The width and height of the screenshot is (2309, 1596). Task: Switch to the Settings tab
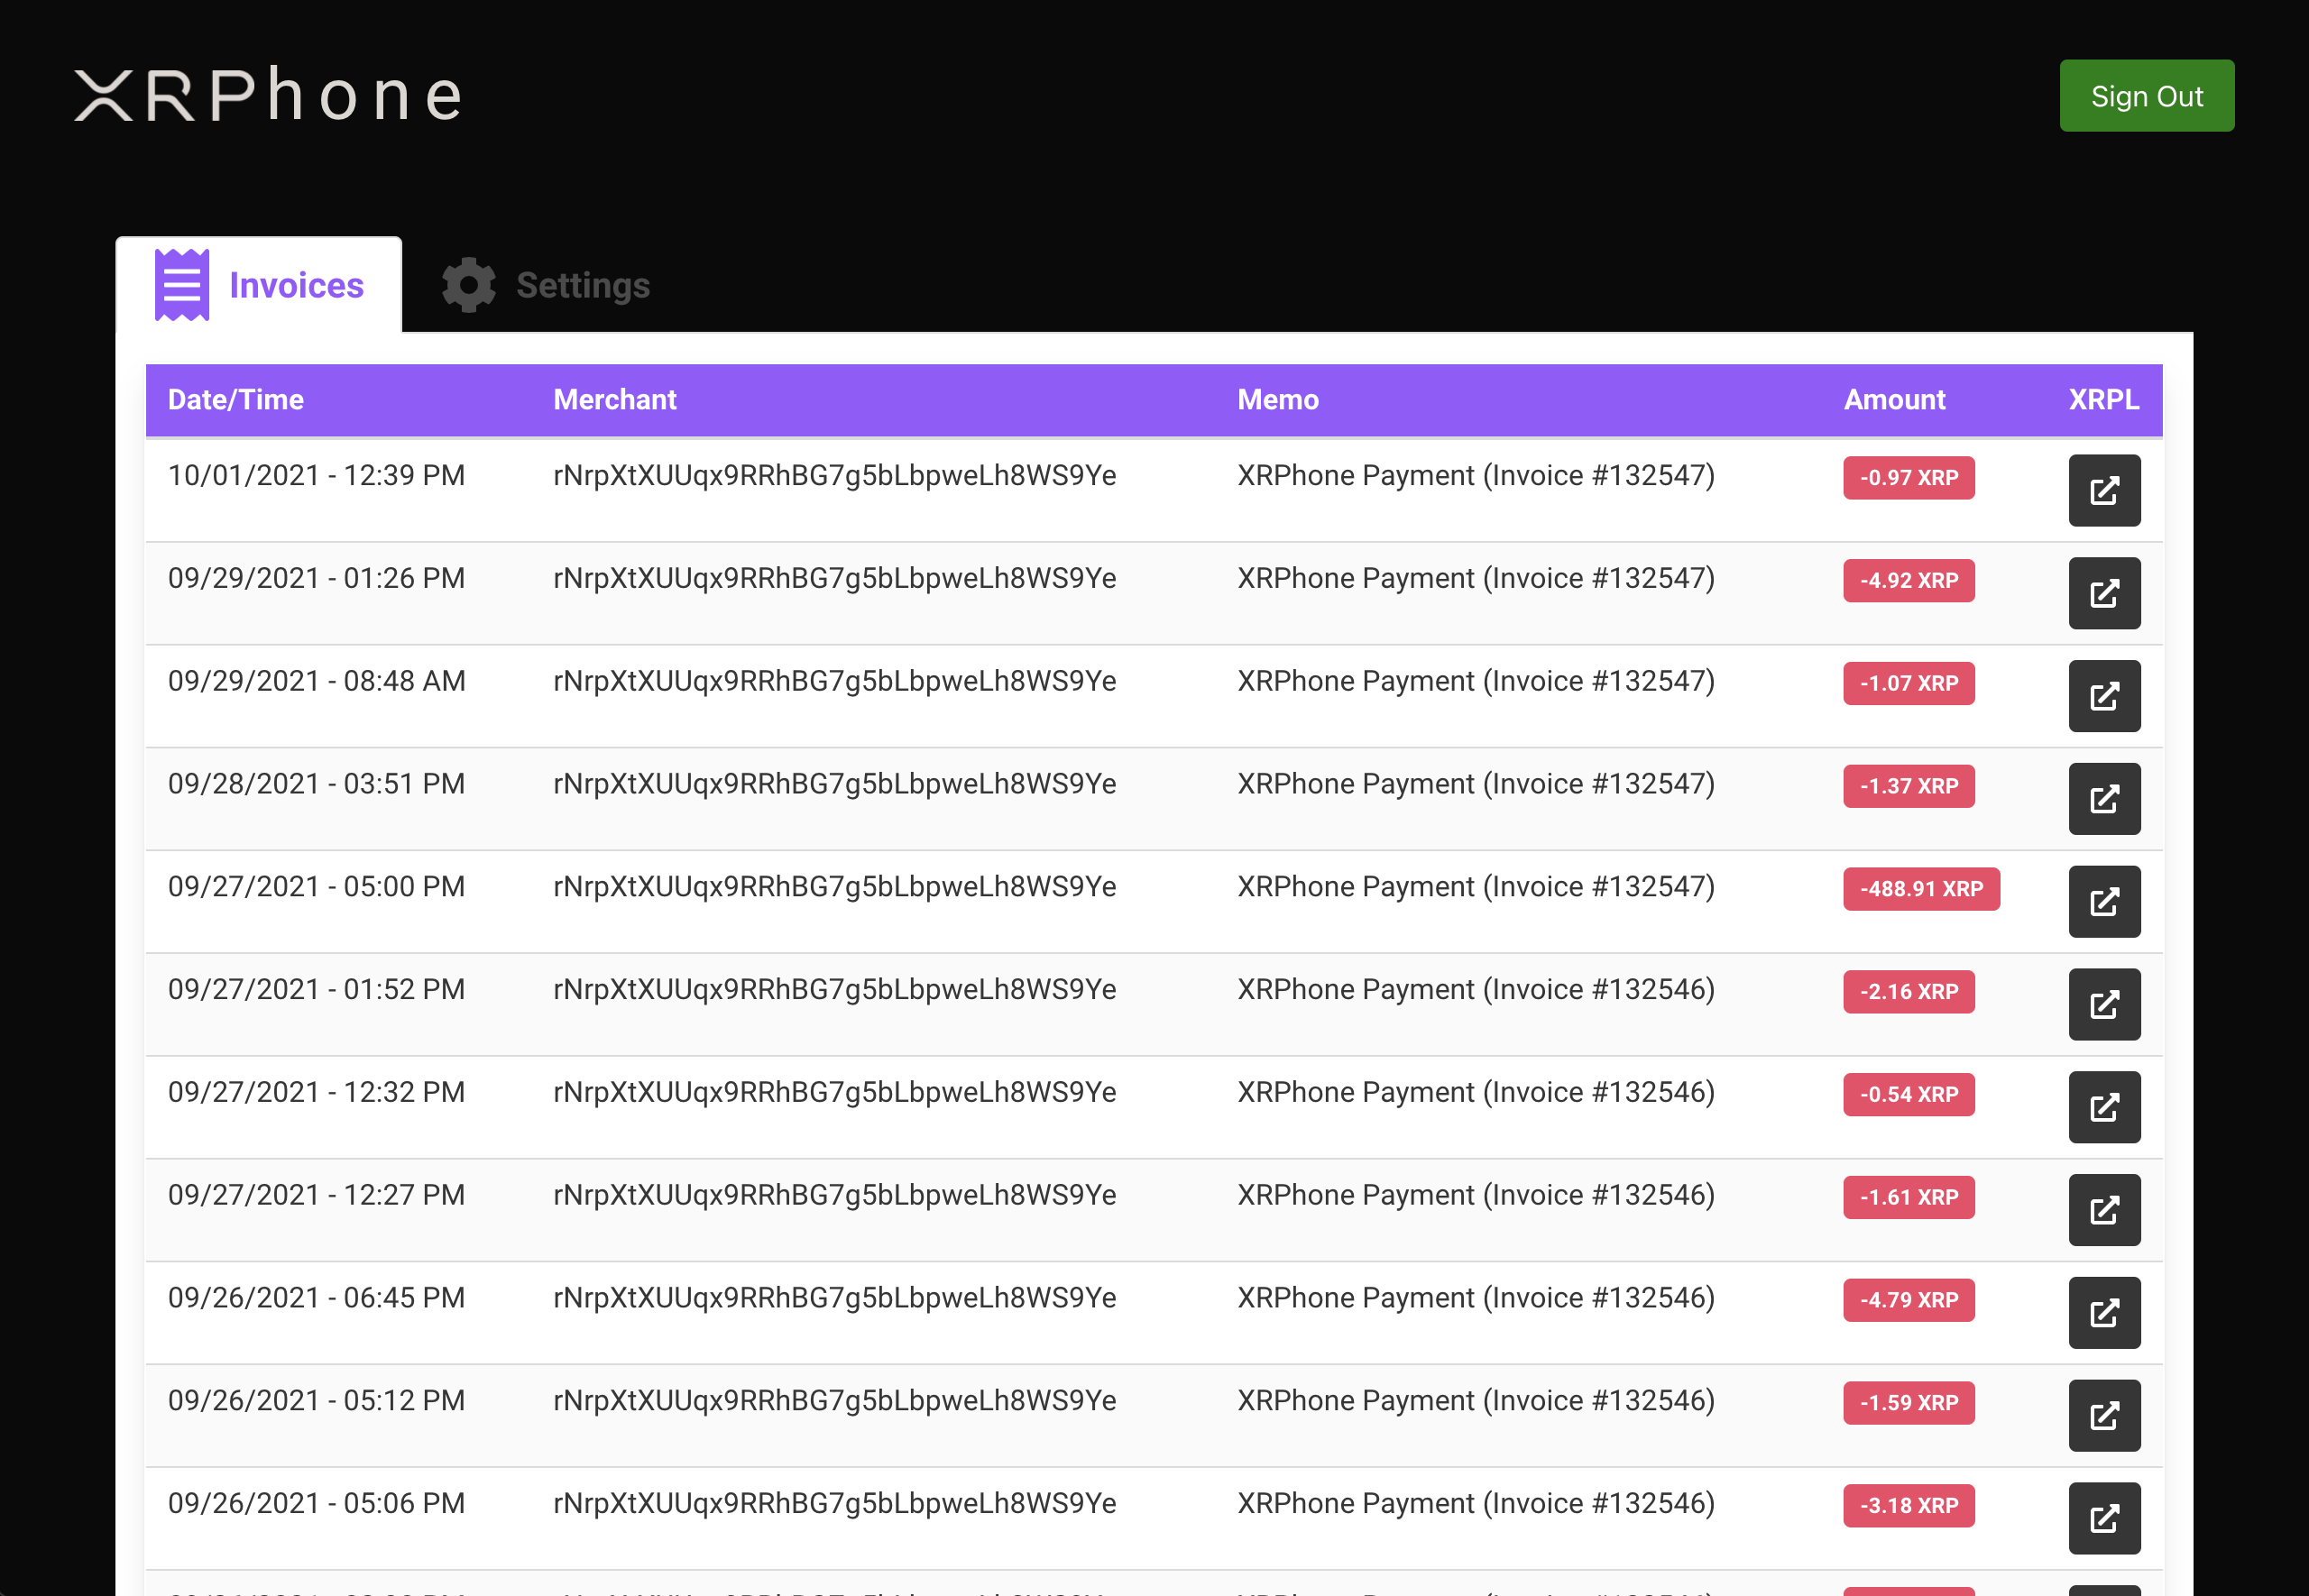click(582, 286)
